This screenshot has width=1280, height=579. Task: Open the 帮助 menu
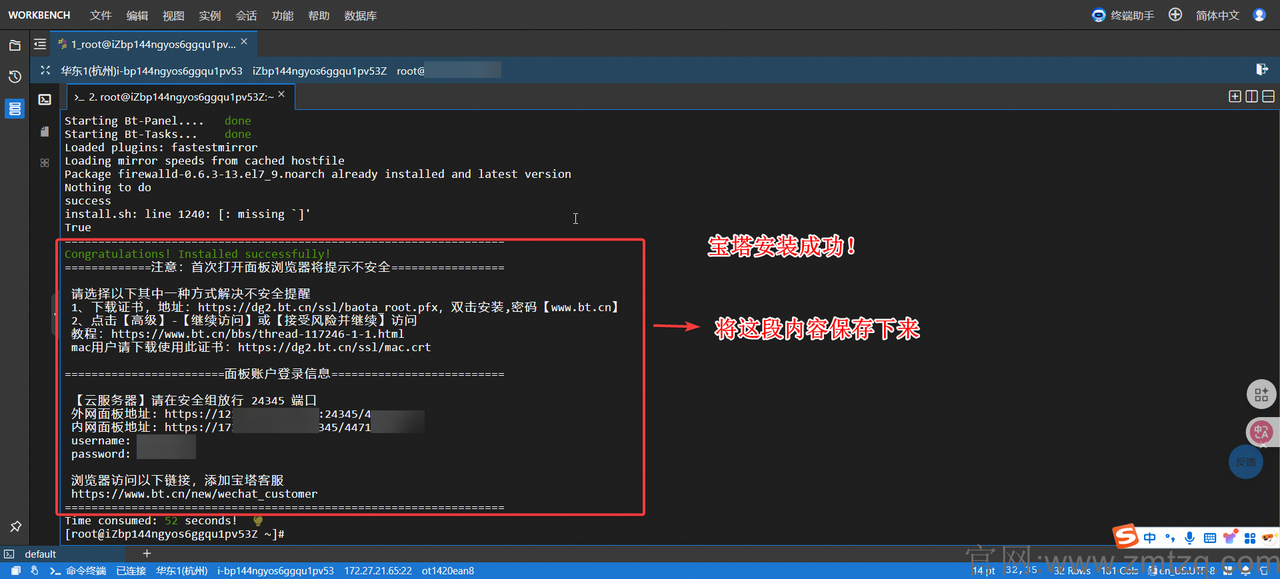click(318, 16)
